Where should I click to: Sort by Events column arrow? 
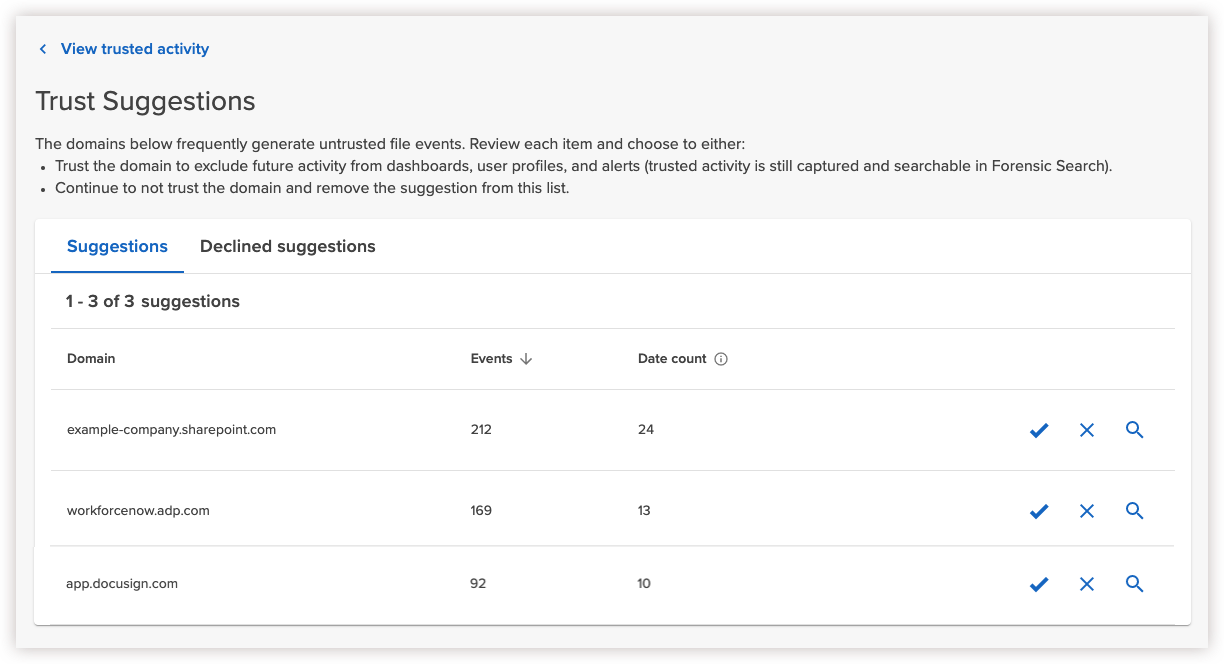pos(526,359)
